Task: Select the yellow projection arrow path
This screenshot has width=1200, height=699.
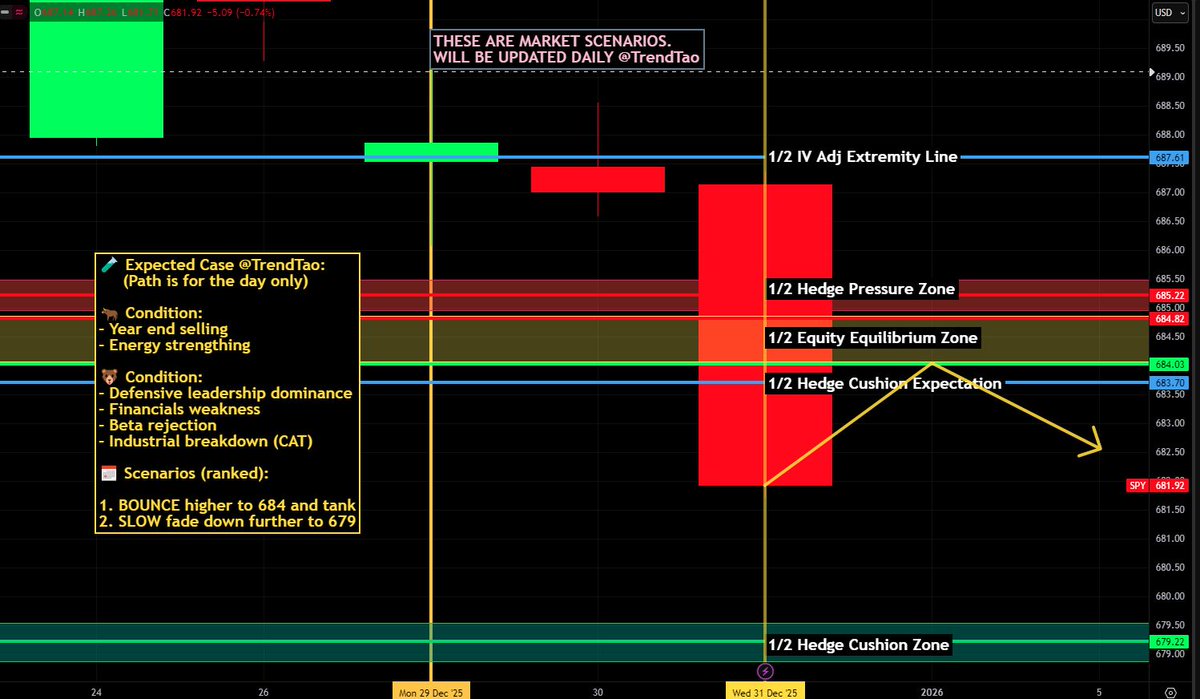Action: pos(932,423)
